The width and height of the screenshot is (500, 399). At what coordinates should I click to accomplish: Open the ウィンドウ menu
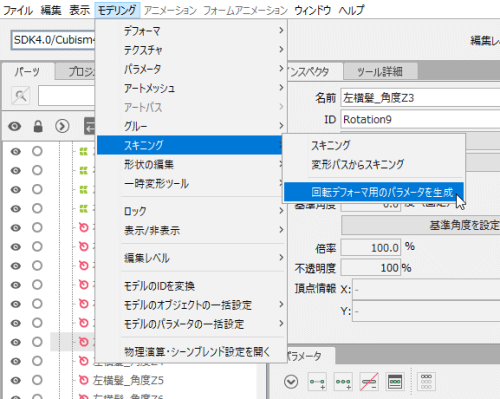312,10
